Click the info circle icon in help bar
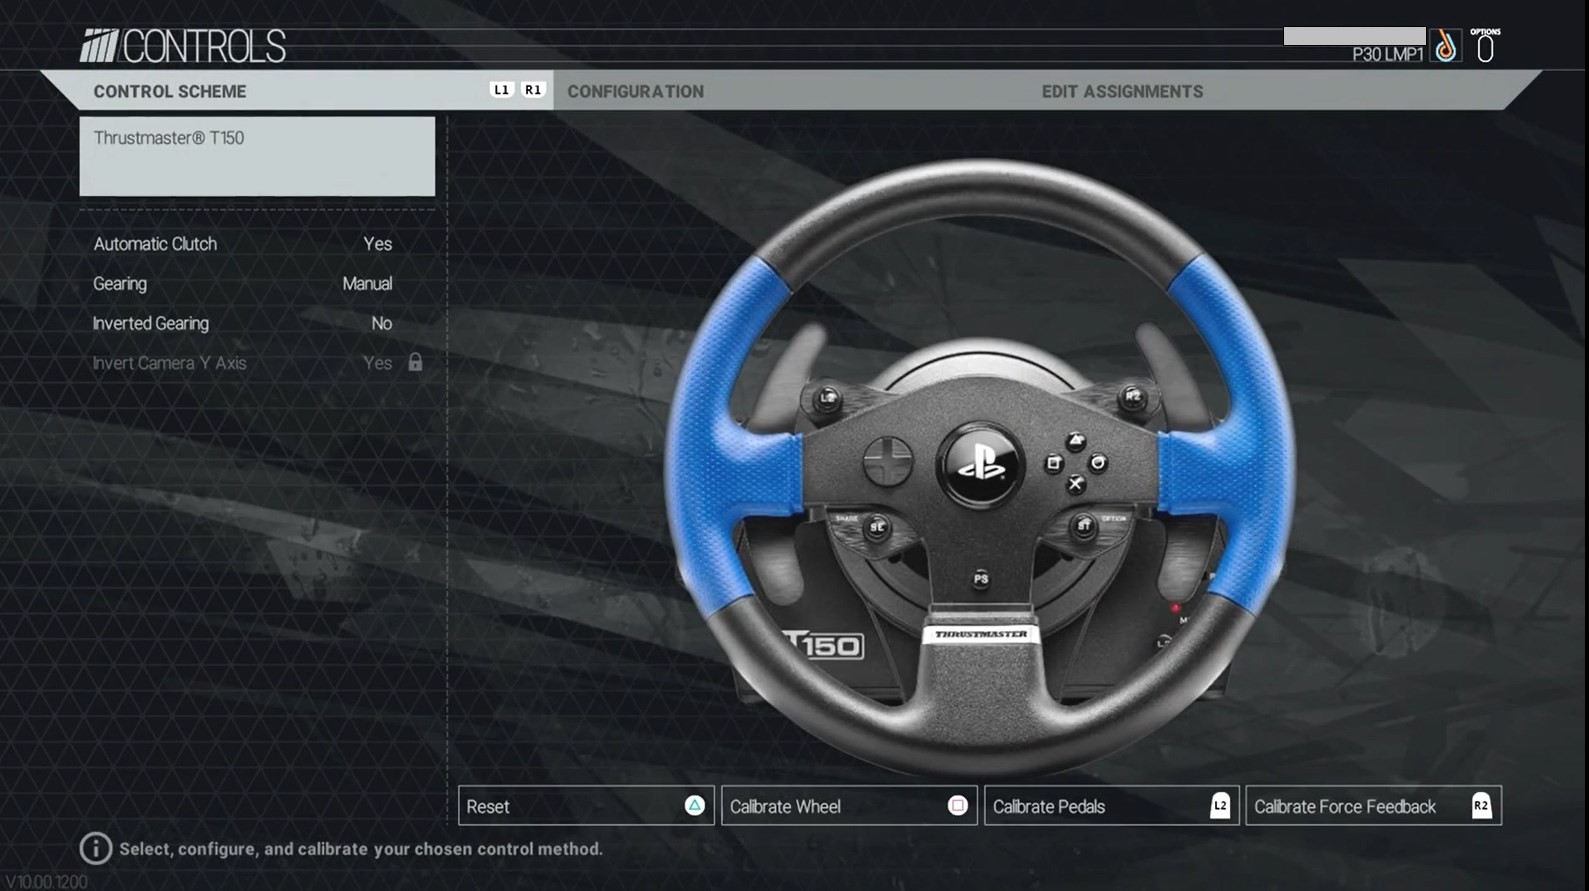 coord(95,848)
